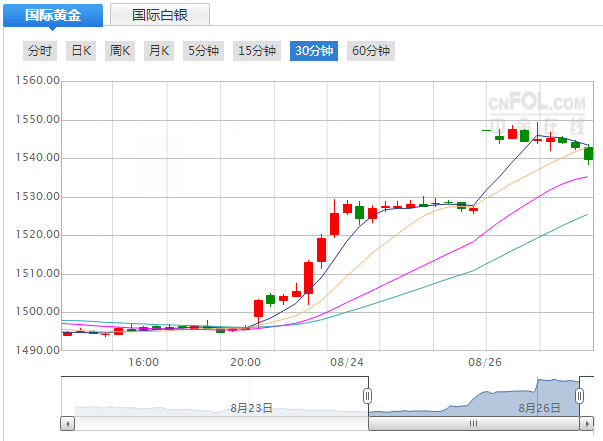Screen dimensions: 603x441
Task: Activate the 30分钟 interval button
Action: coord(314,51)
